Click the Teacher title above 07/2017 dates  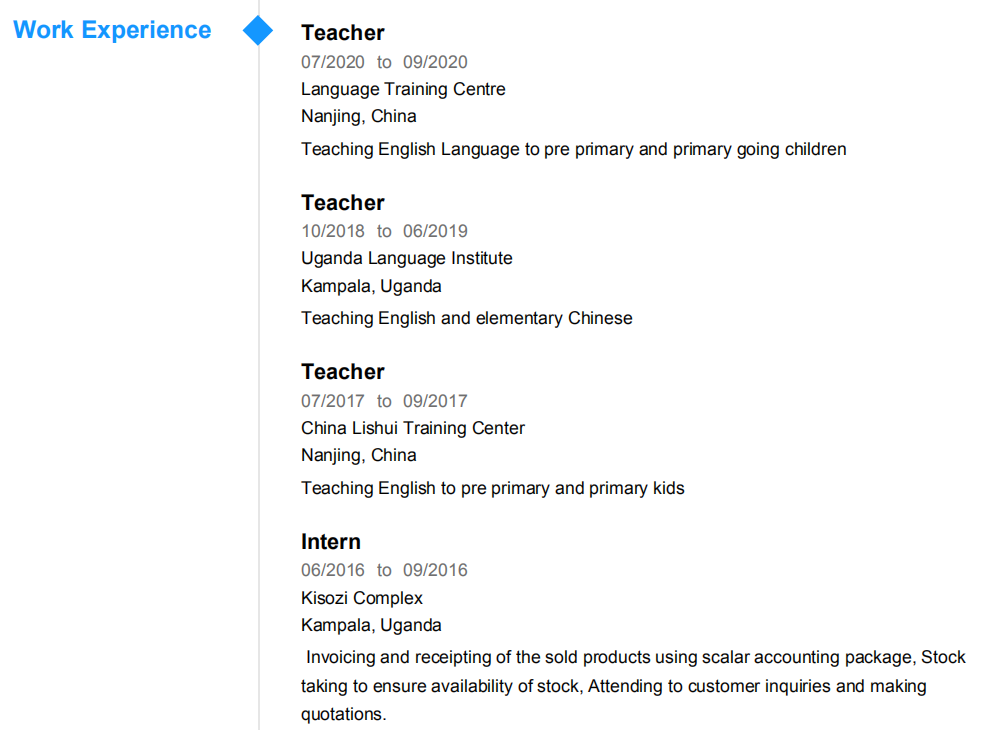(342, 372)
